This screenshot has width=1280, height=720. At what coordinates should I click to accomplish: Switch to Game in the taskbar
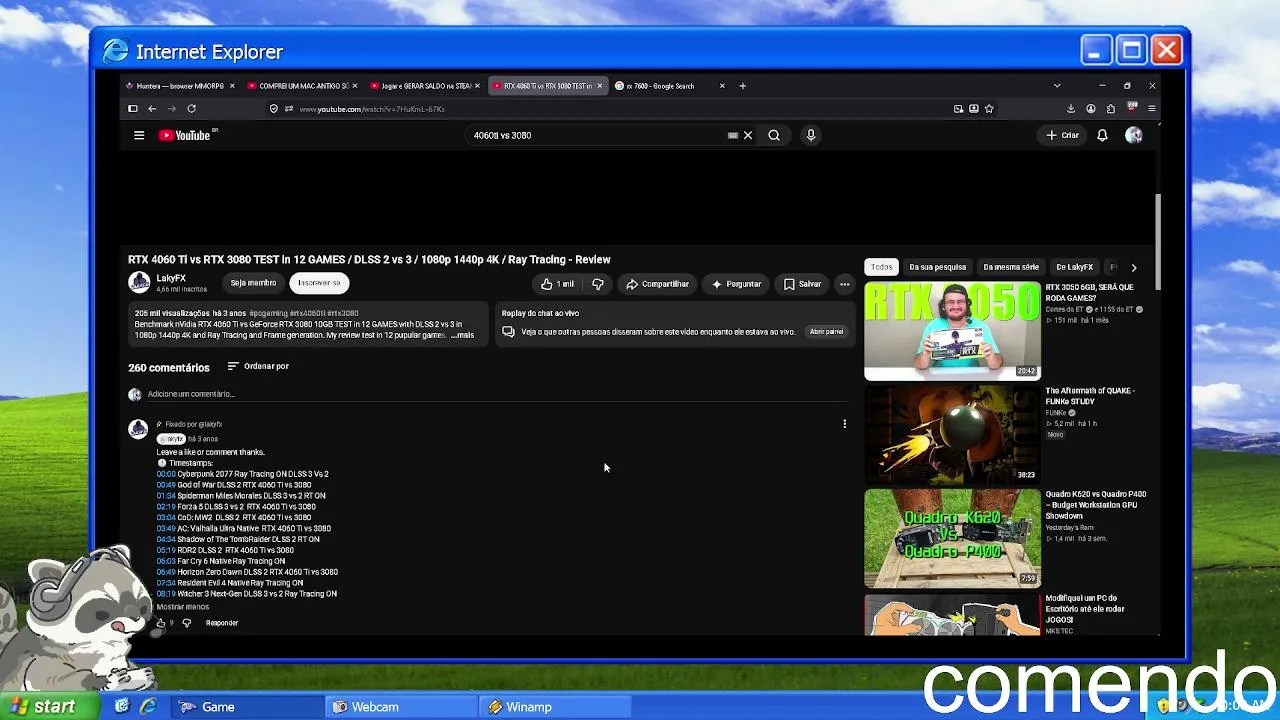(x=248, y=707)
